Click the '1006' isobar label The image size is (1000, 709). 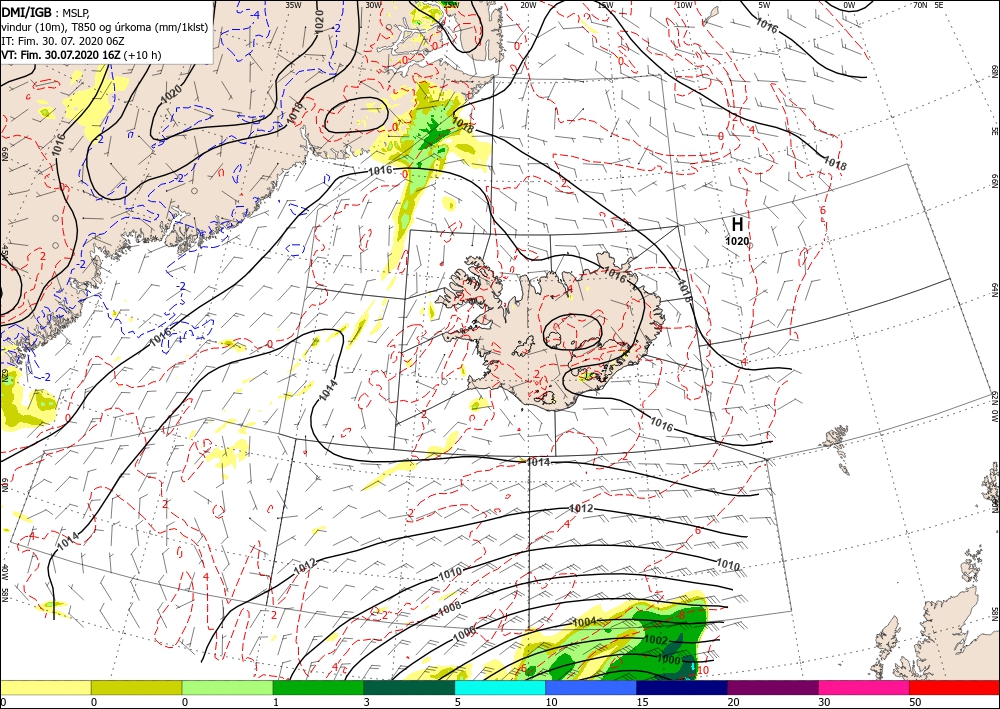click(x=464, y=634)
